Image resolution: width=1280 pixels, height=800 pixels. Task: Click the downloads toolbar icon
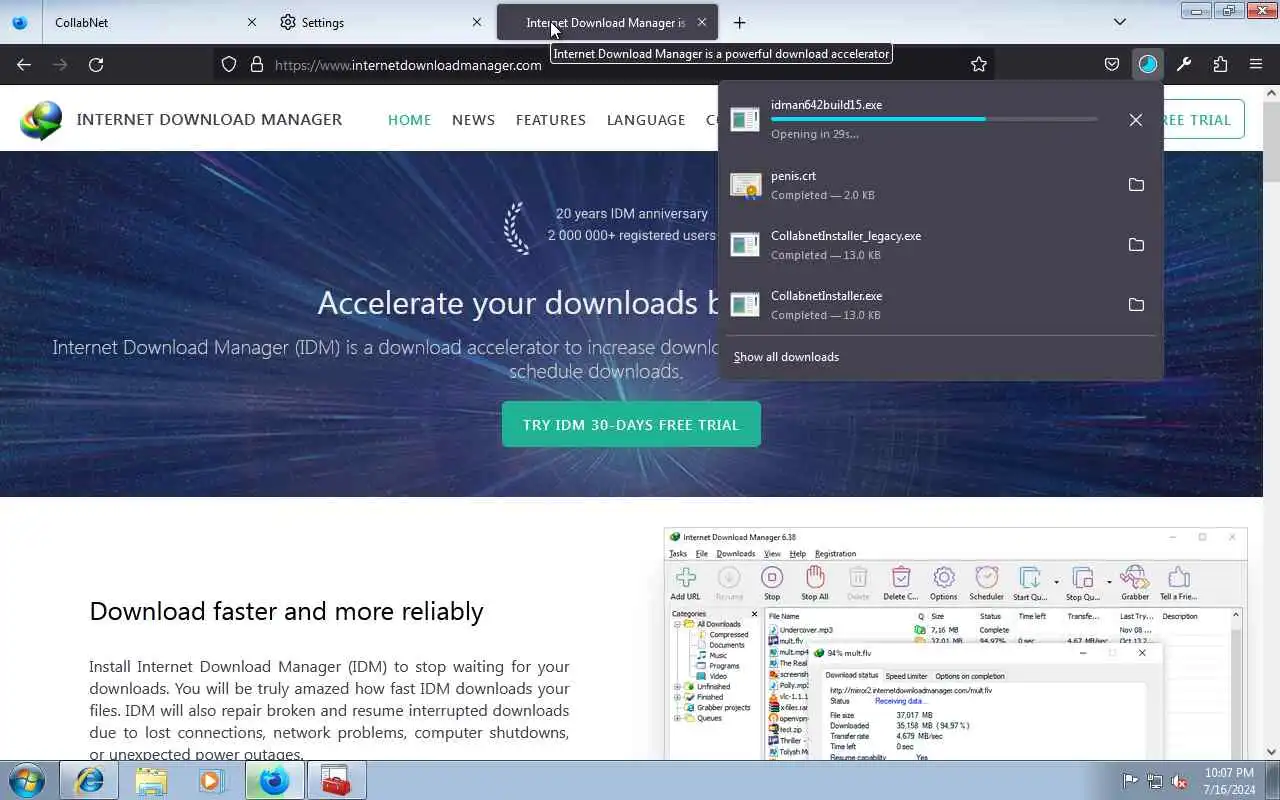[x=1148, y=65]
